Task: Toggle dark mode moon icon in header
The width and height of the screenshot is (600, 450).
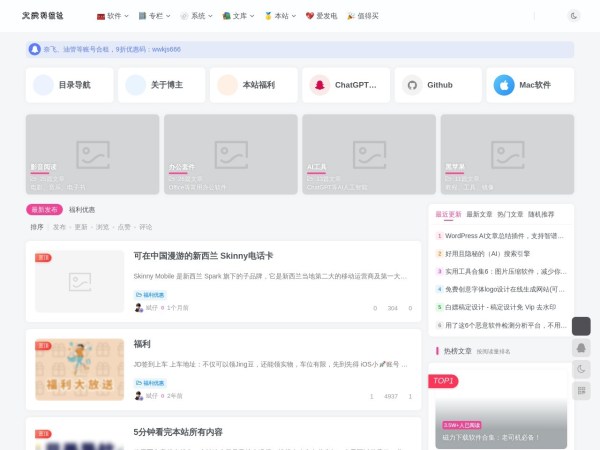Action: 573,16
